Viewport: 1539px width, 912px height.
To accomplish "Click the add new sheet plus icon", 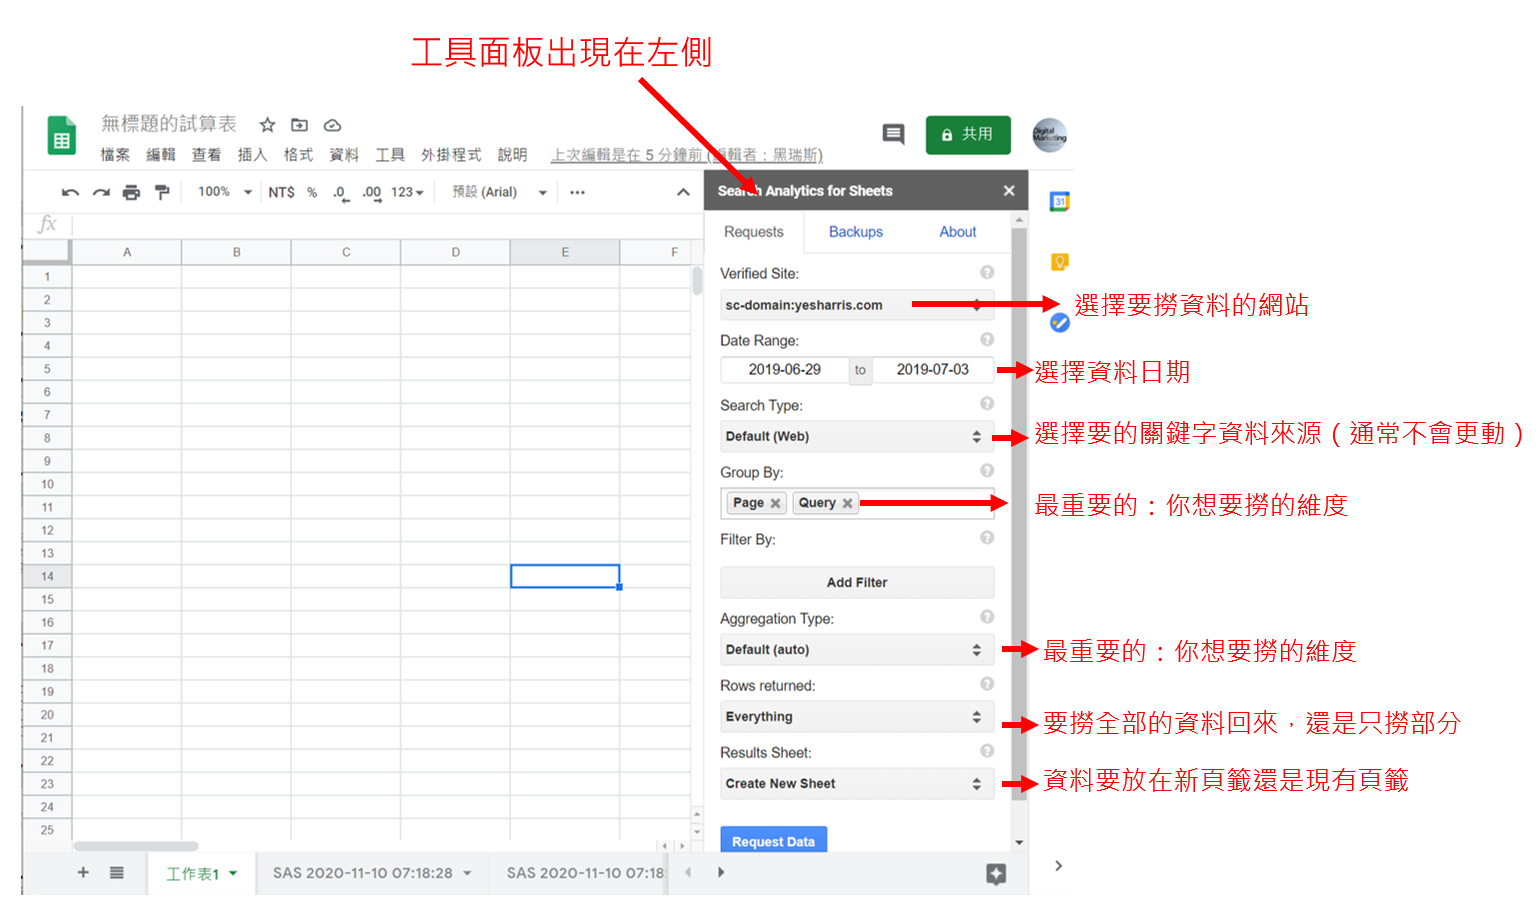I will (x=84, y=872).
